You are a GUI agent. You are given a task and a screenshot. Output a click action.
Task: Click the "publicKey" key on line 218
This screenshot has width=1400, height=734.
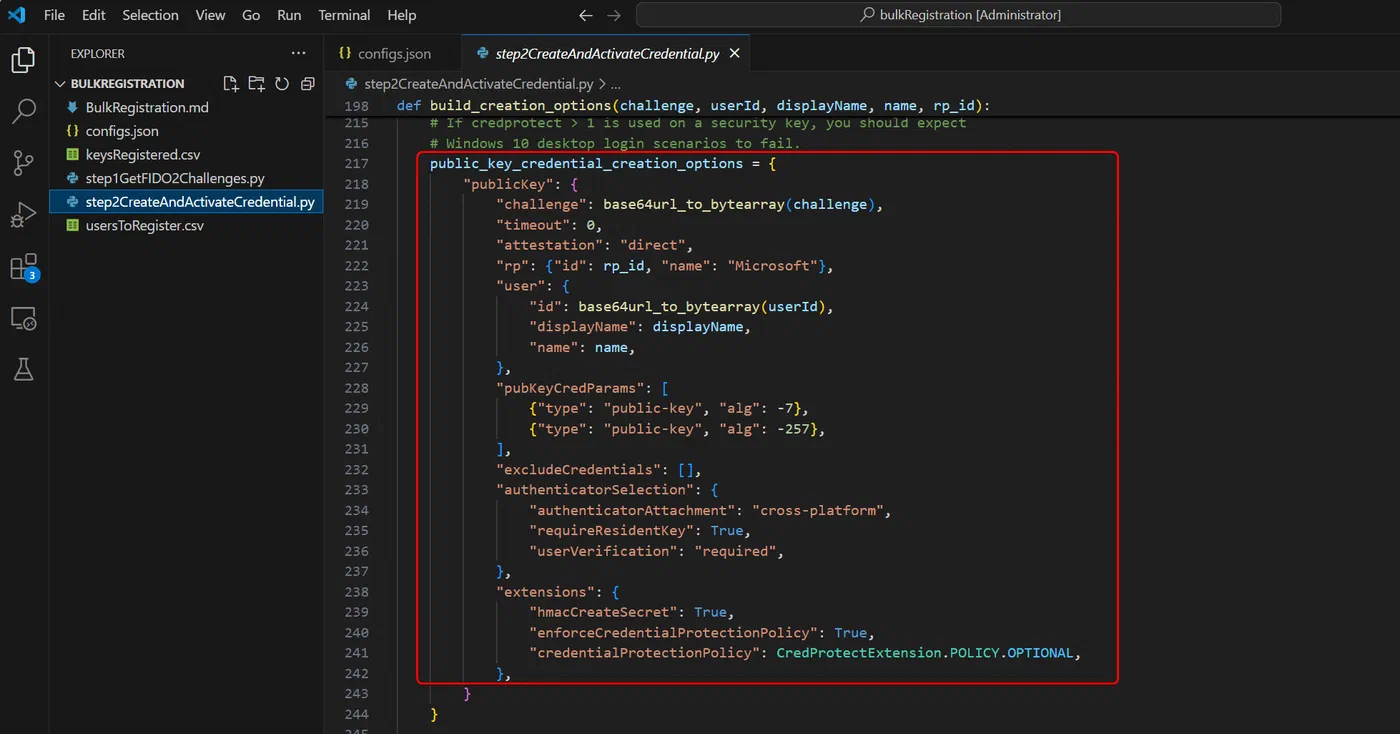coord(508,184)
